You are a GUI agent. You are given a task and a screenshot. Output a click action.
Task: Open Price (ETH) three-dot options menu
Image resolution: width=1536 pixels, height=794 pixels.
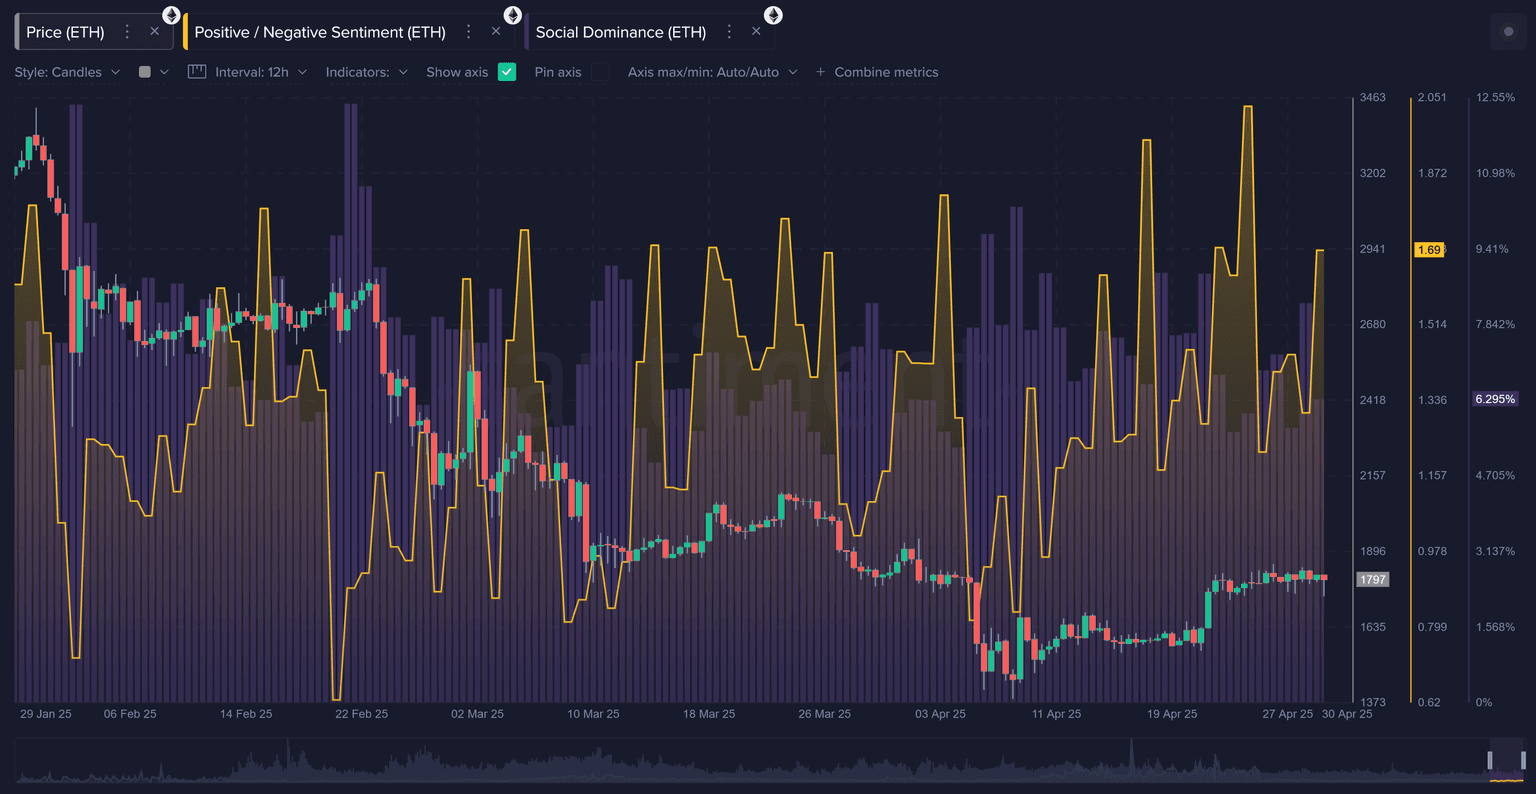tap(127, 32)
